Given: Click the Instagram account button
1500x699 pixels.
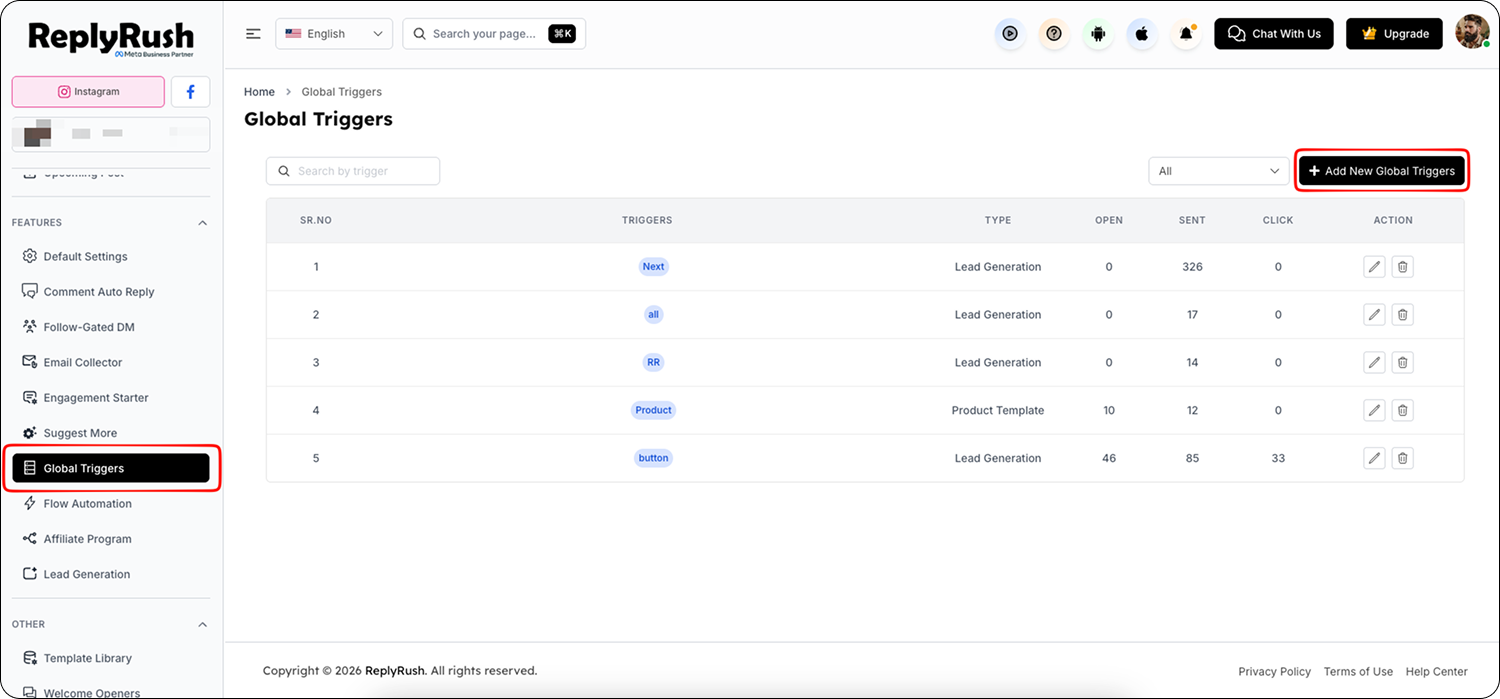Looking at the screenshot, I should pyautogui.click(x=88, y=92).
